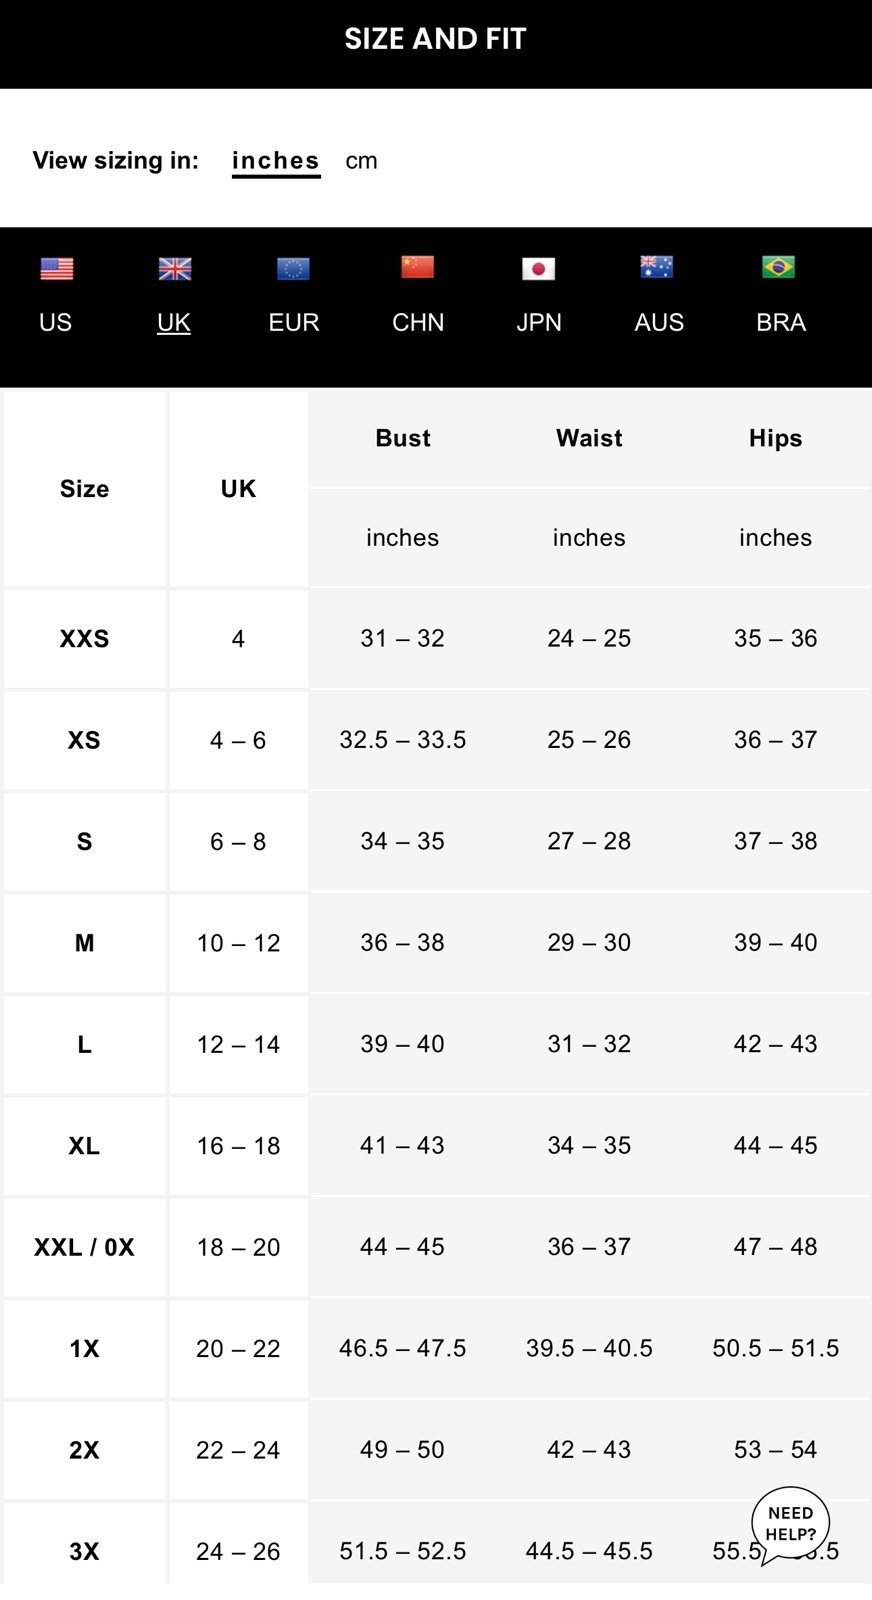Select inches as sizing unit
The height and width of the screenshot is (1600, 872).
click(x=276, y=161)
